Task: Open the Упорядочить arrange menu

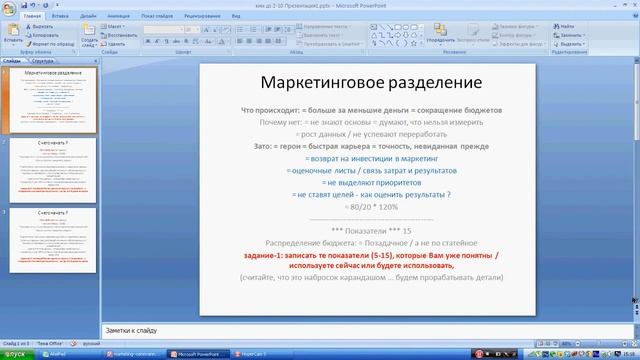Action: [440, 33]
